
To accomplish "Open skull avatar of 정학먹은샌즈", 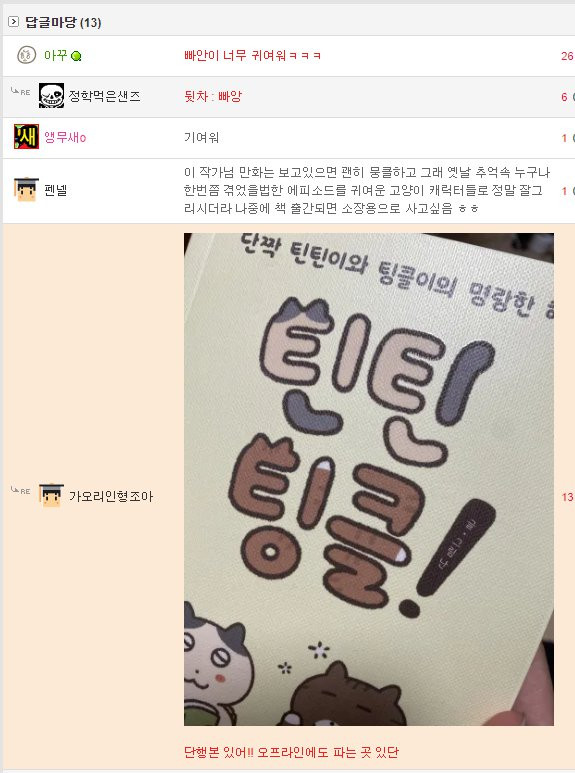I will pyautogui.click(x=51, y=96).
